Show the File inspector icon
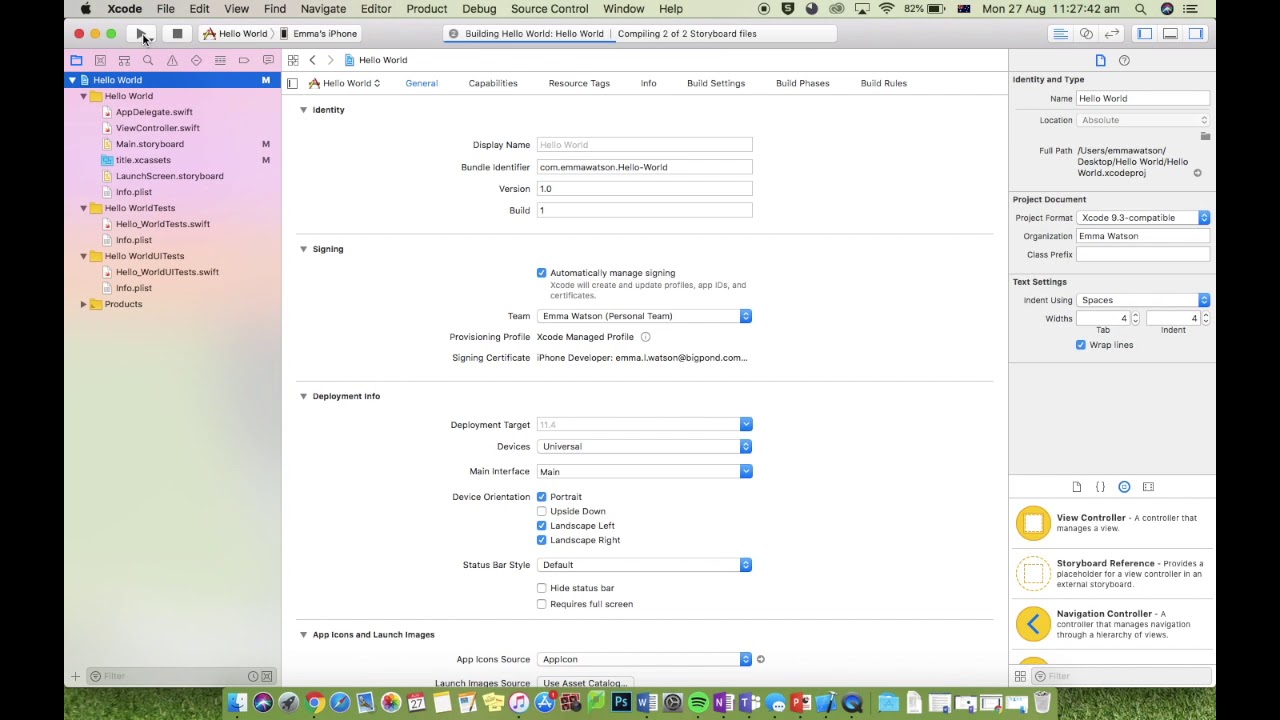The image size is (1280, 720). 1100,60
